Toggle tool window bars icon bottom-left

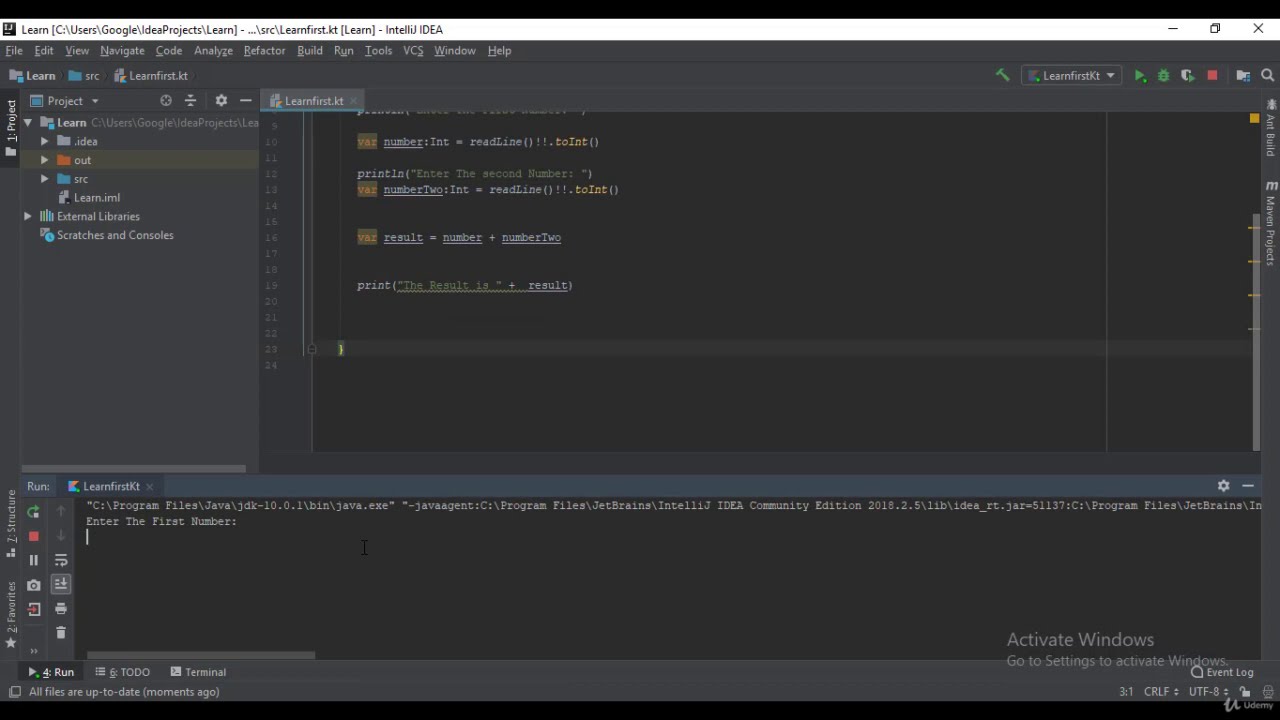[14, 692]
